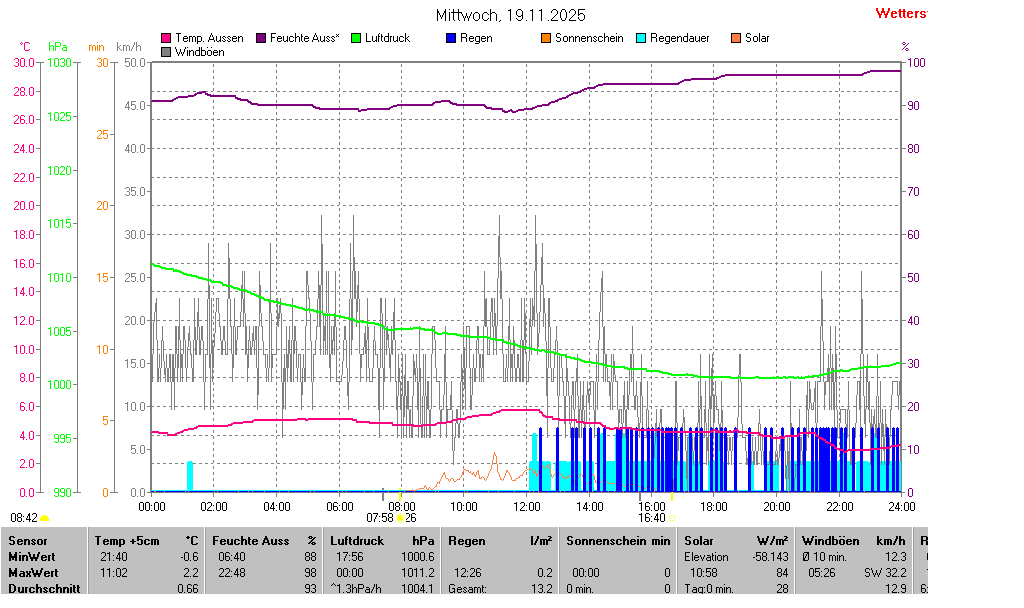Screen dimensions: 1024x608
Task: Select the orange Sonnenschein legend marker
Action: click(546, 38)
